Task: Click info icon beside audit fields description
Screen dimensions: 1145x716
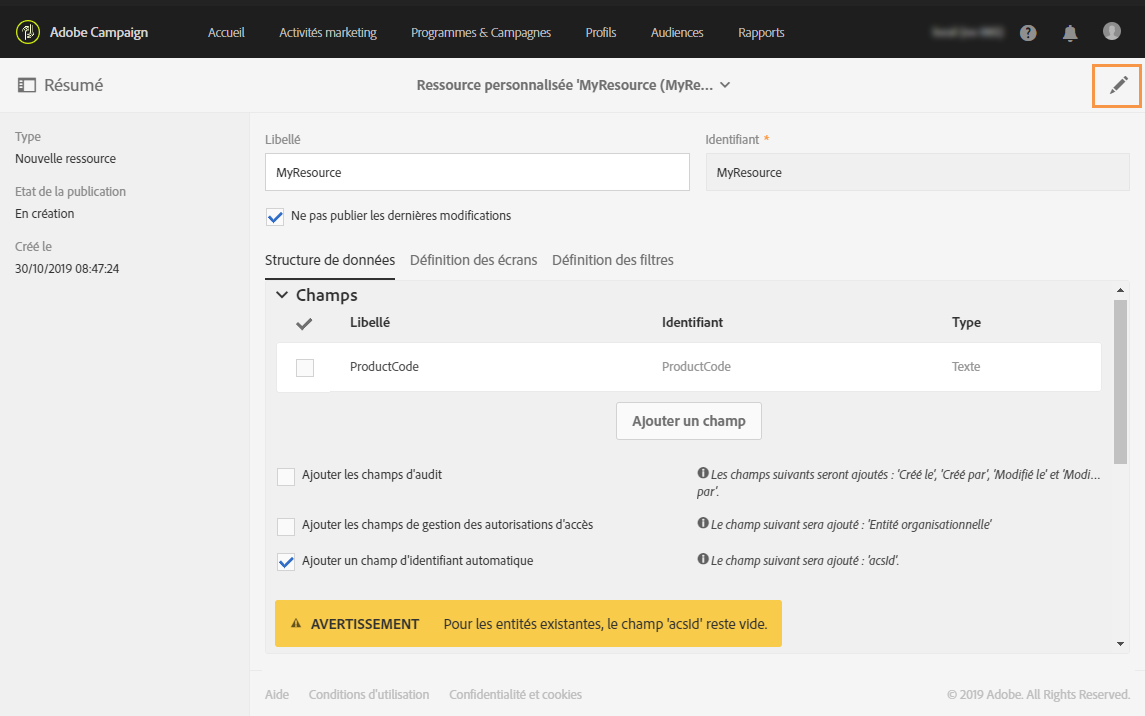Action: point(703,474)
